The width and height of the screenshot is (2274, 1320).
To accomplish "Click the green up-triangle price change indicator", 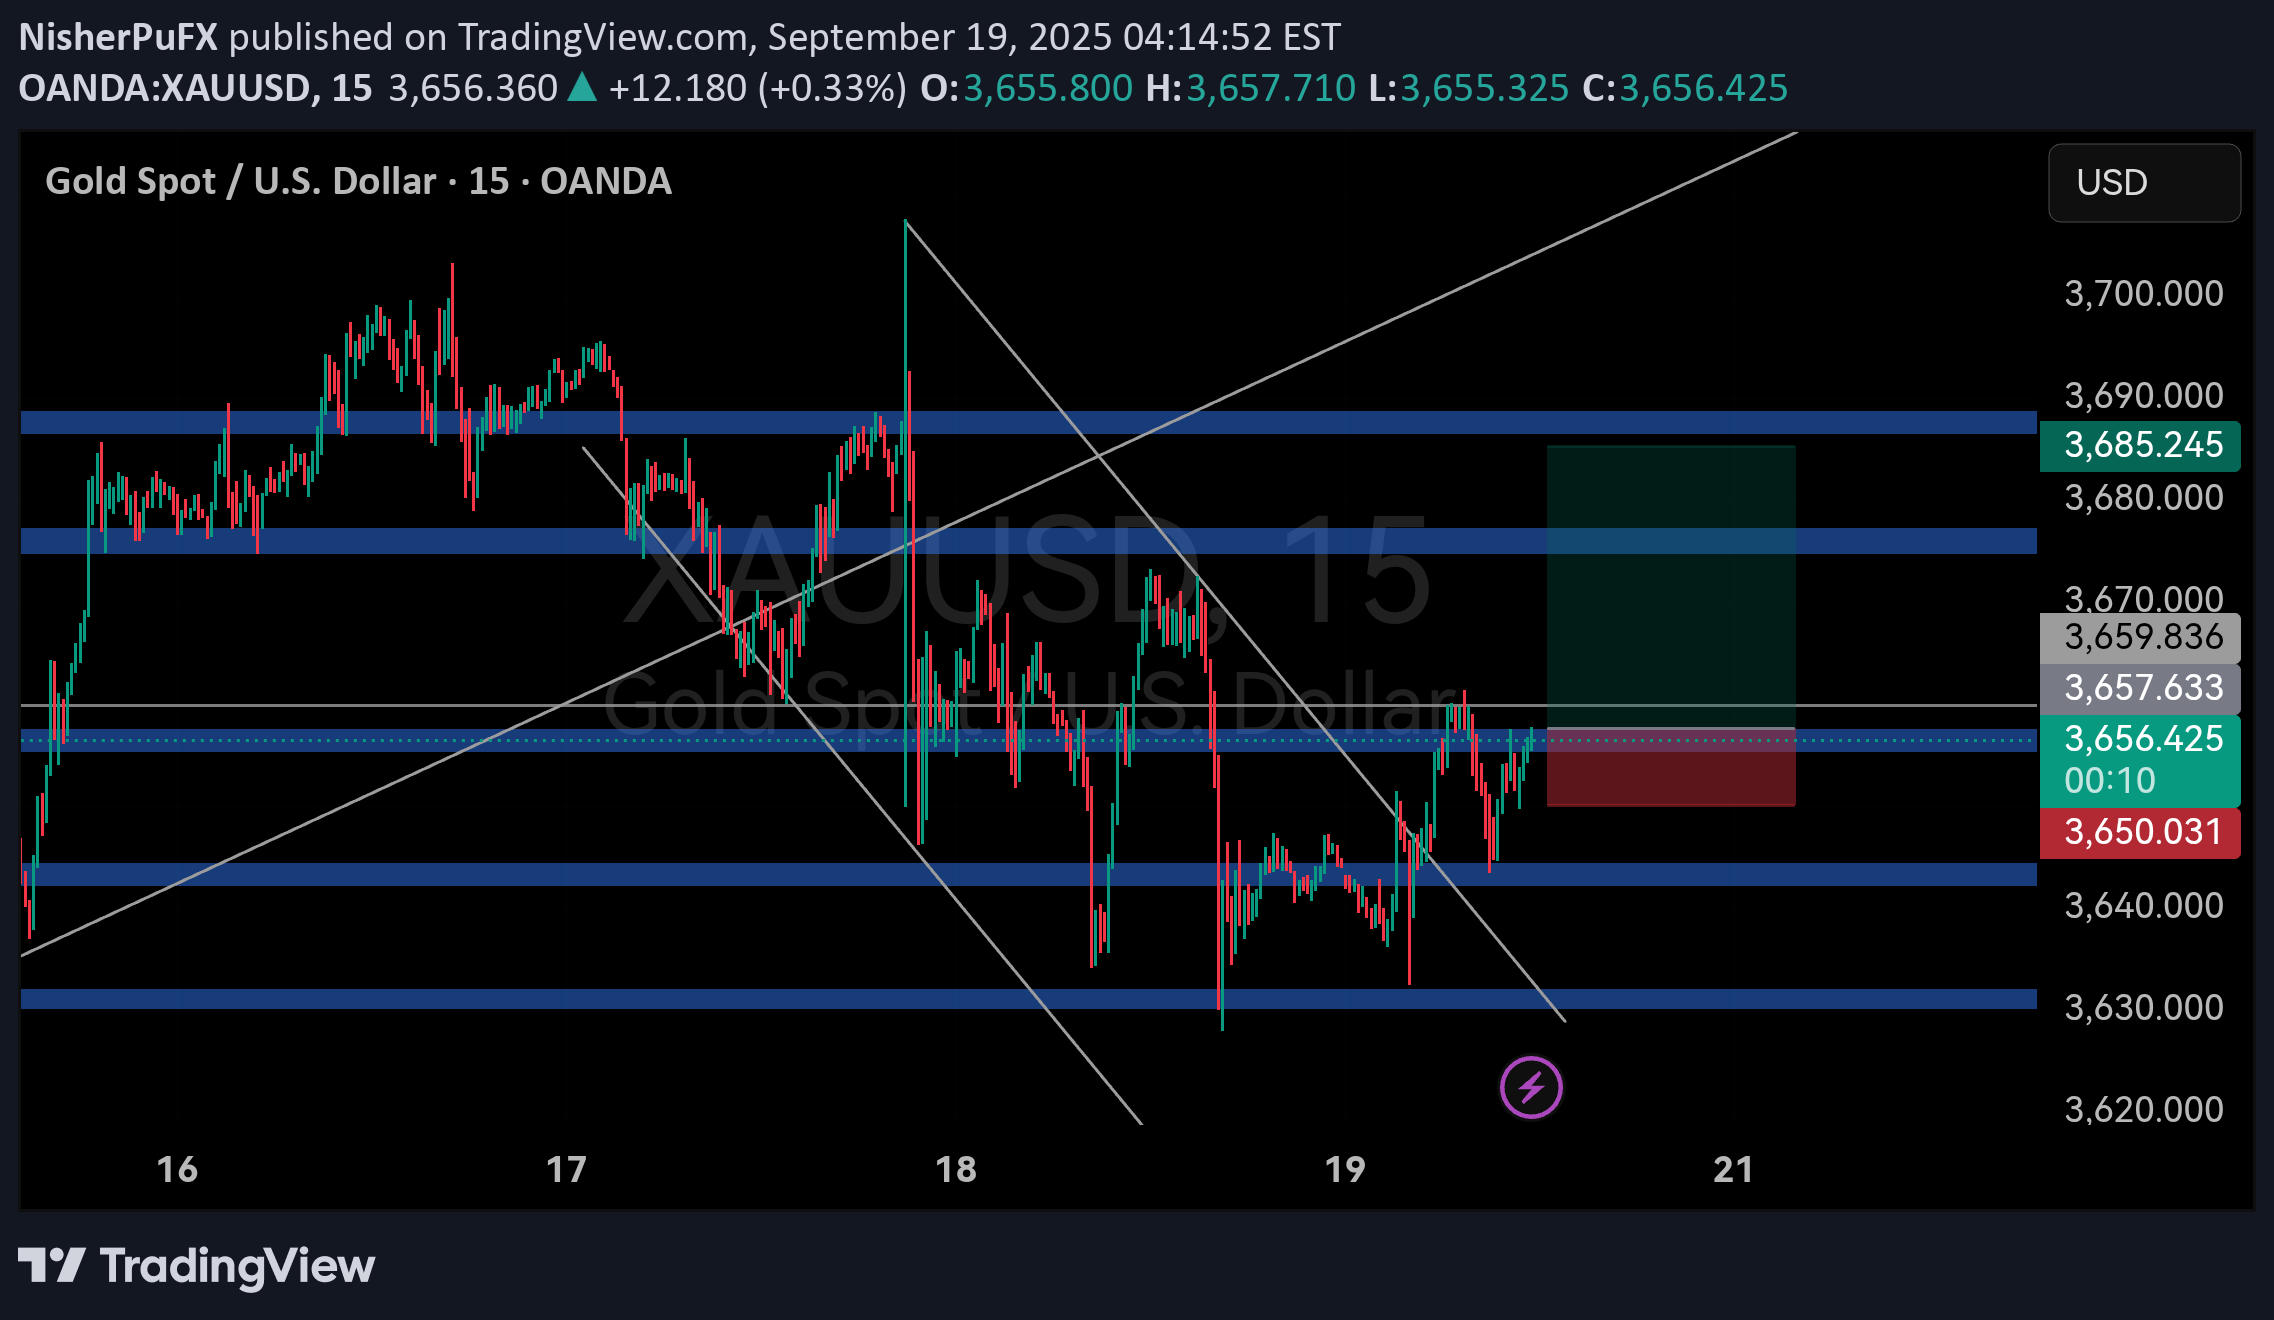I will [582, 88].
